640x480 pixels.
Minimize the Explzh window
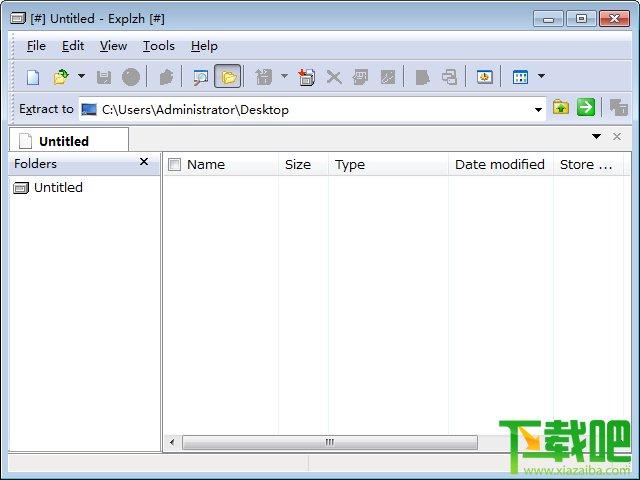[548, 19]
